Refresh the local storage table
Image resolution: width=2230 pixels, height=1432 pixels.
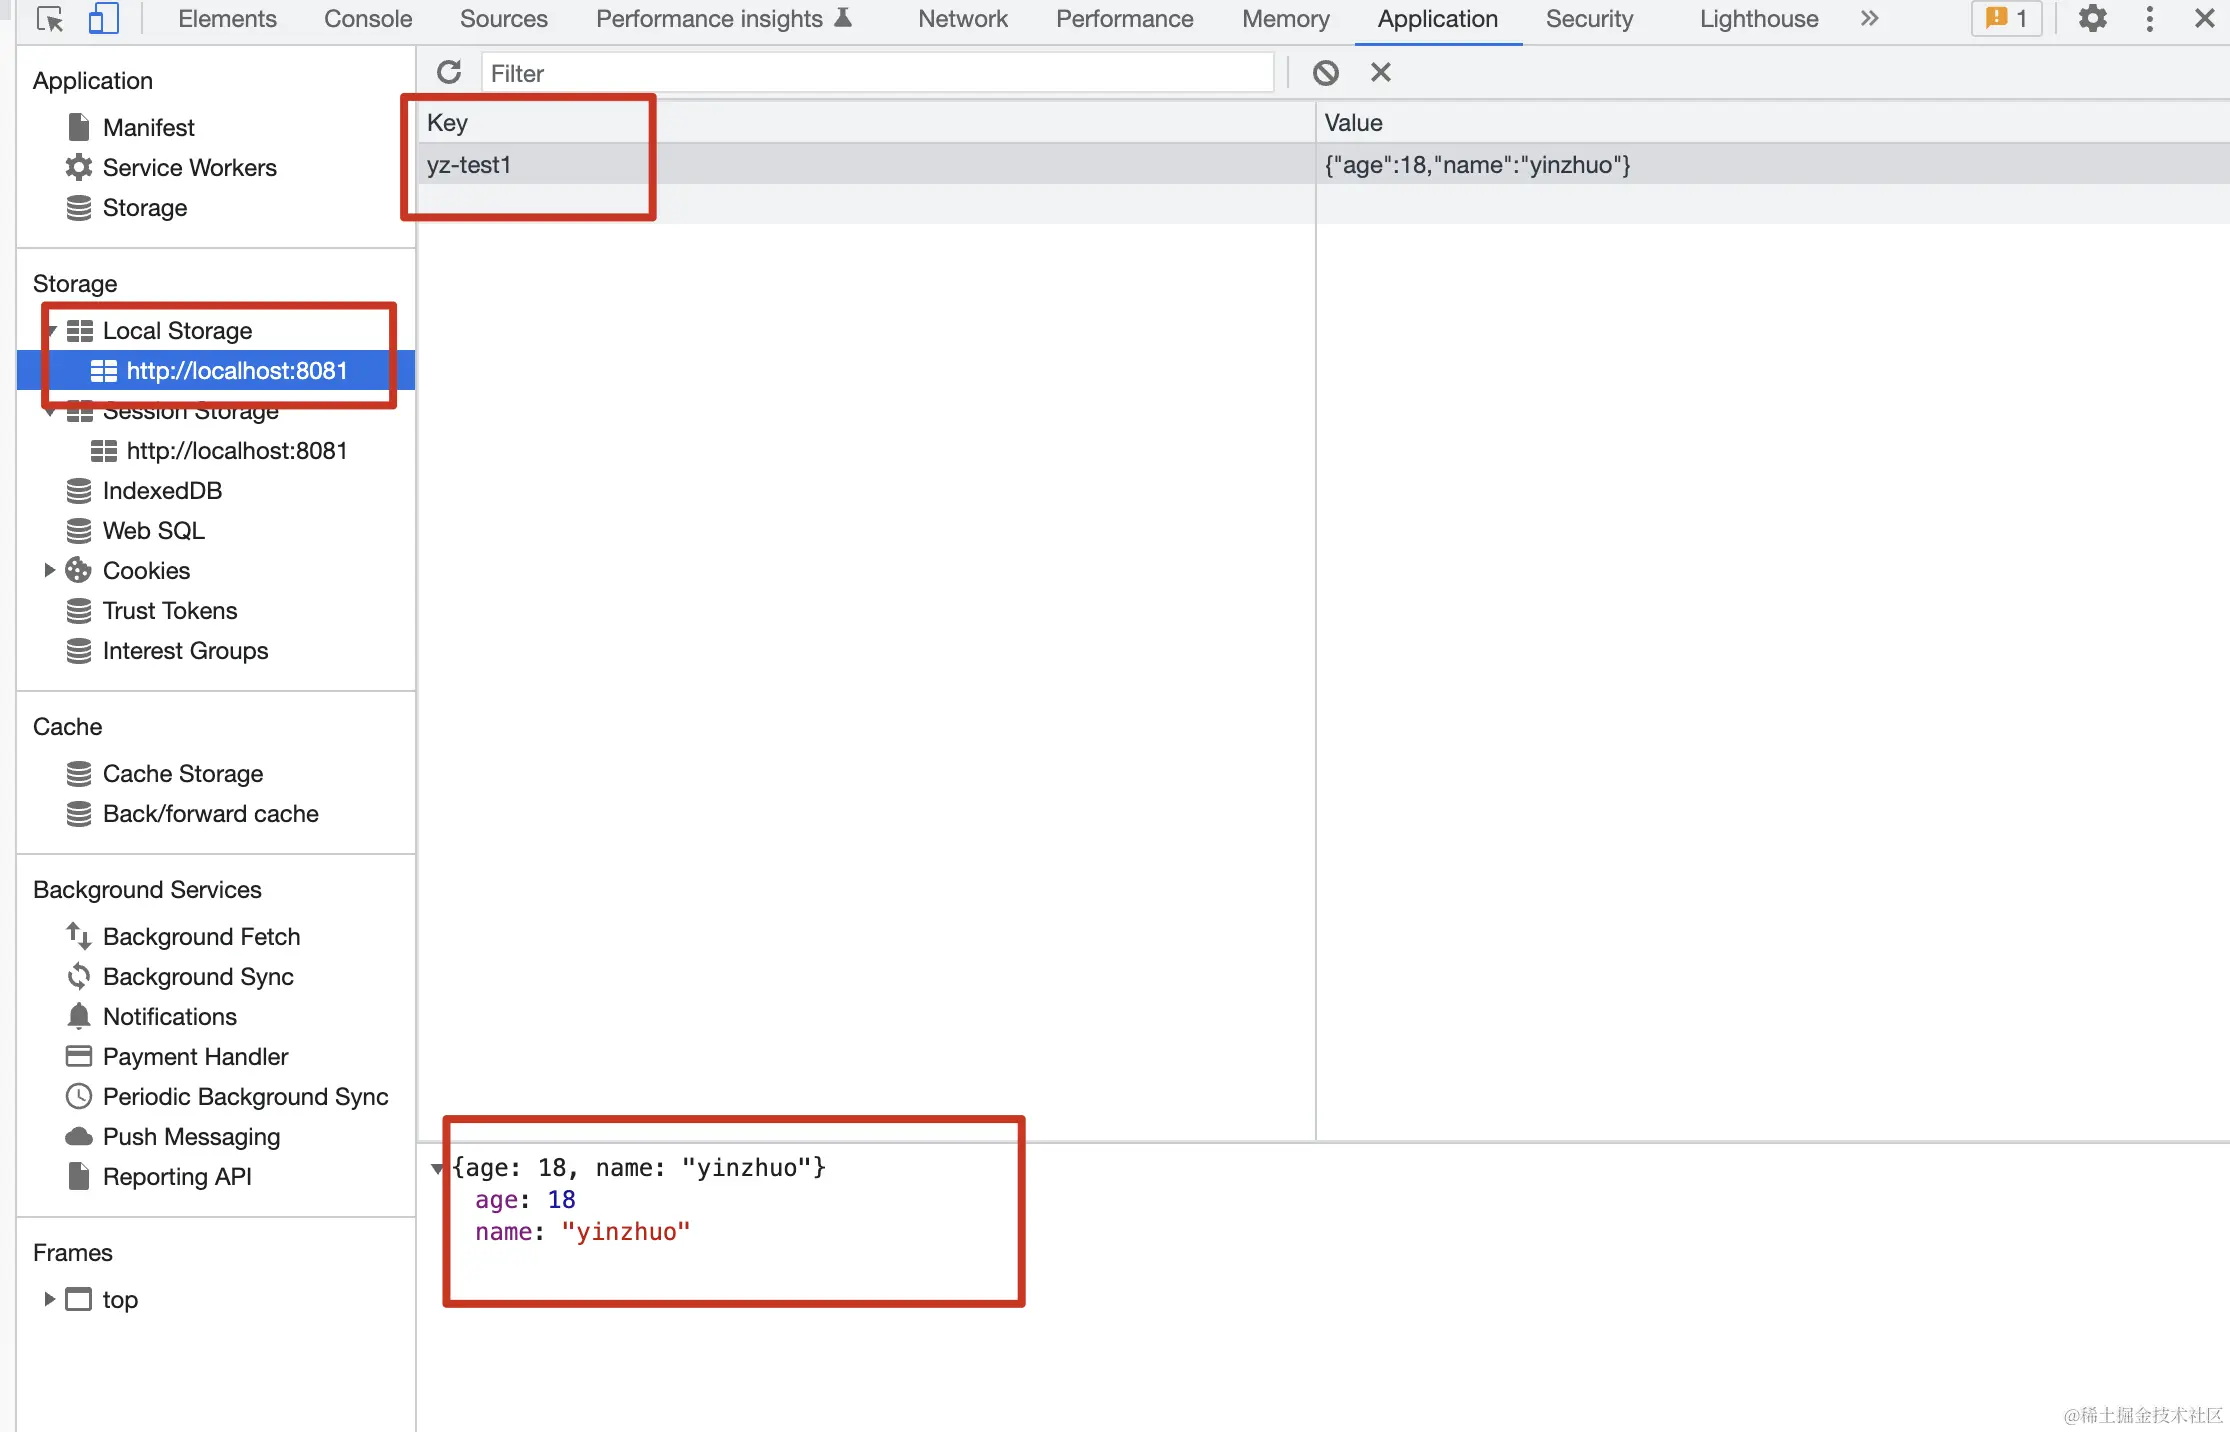pos(449,72)
